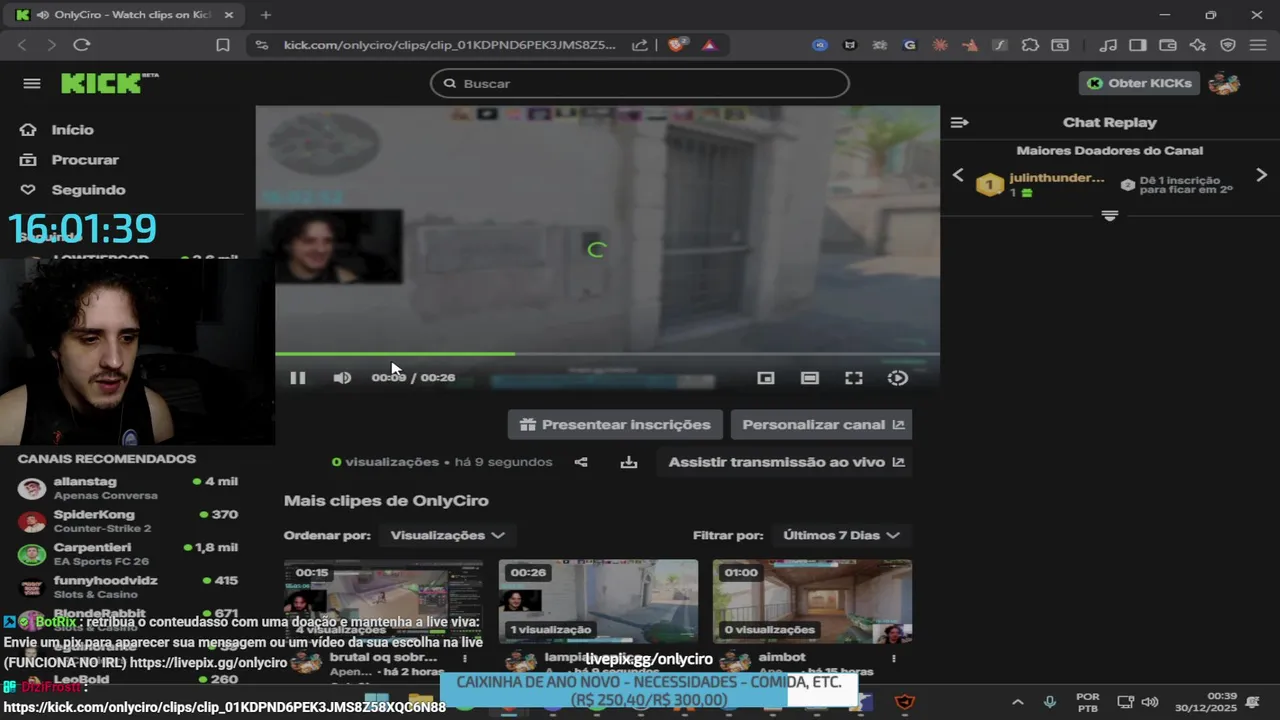
Task: Mute the clip with the speaker icon
Action: pos(342,378)
